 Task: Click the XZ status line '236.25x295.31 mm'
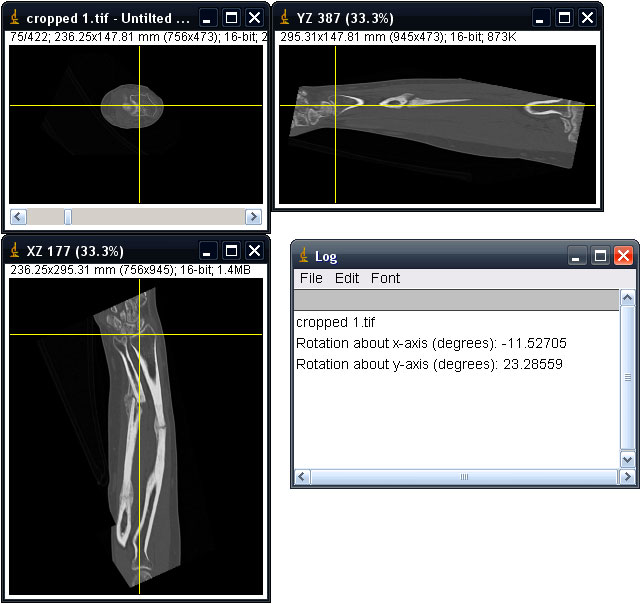131,270
